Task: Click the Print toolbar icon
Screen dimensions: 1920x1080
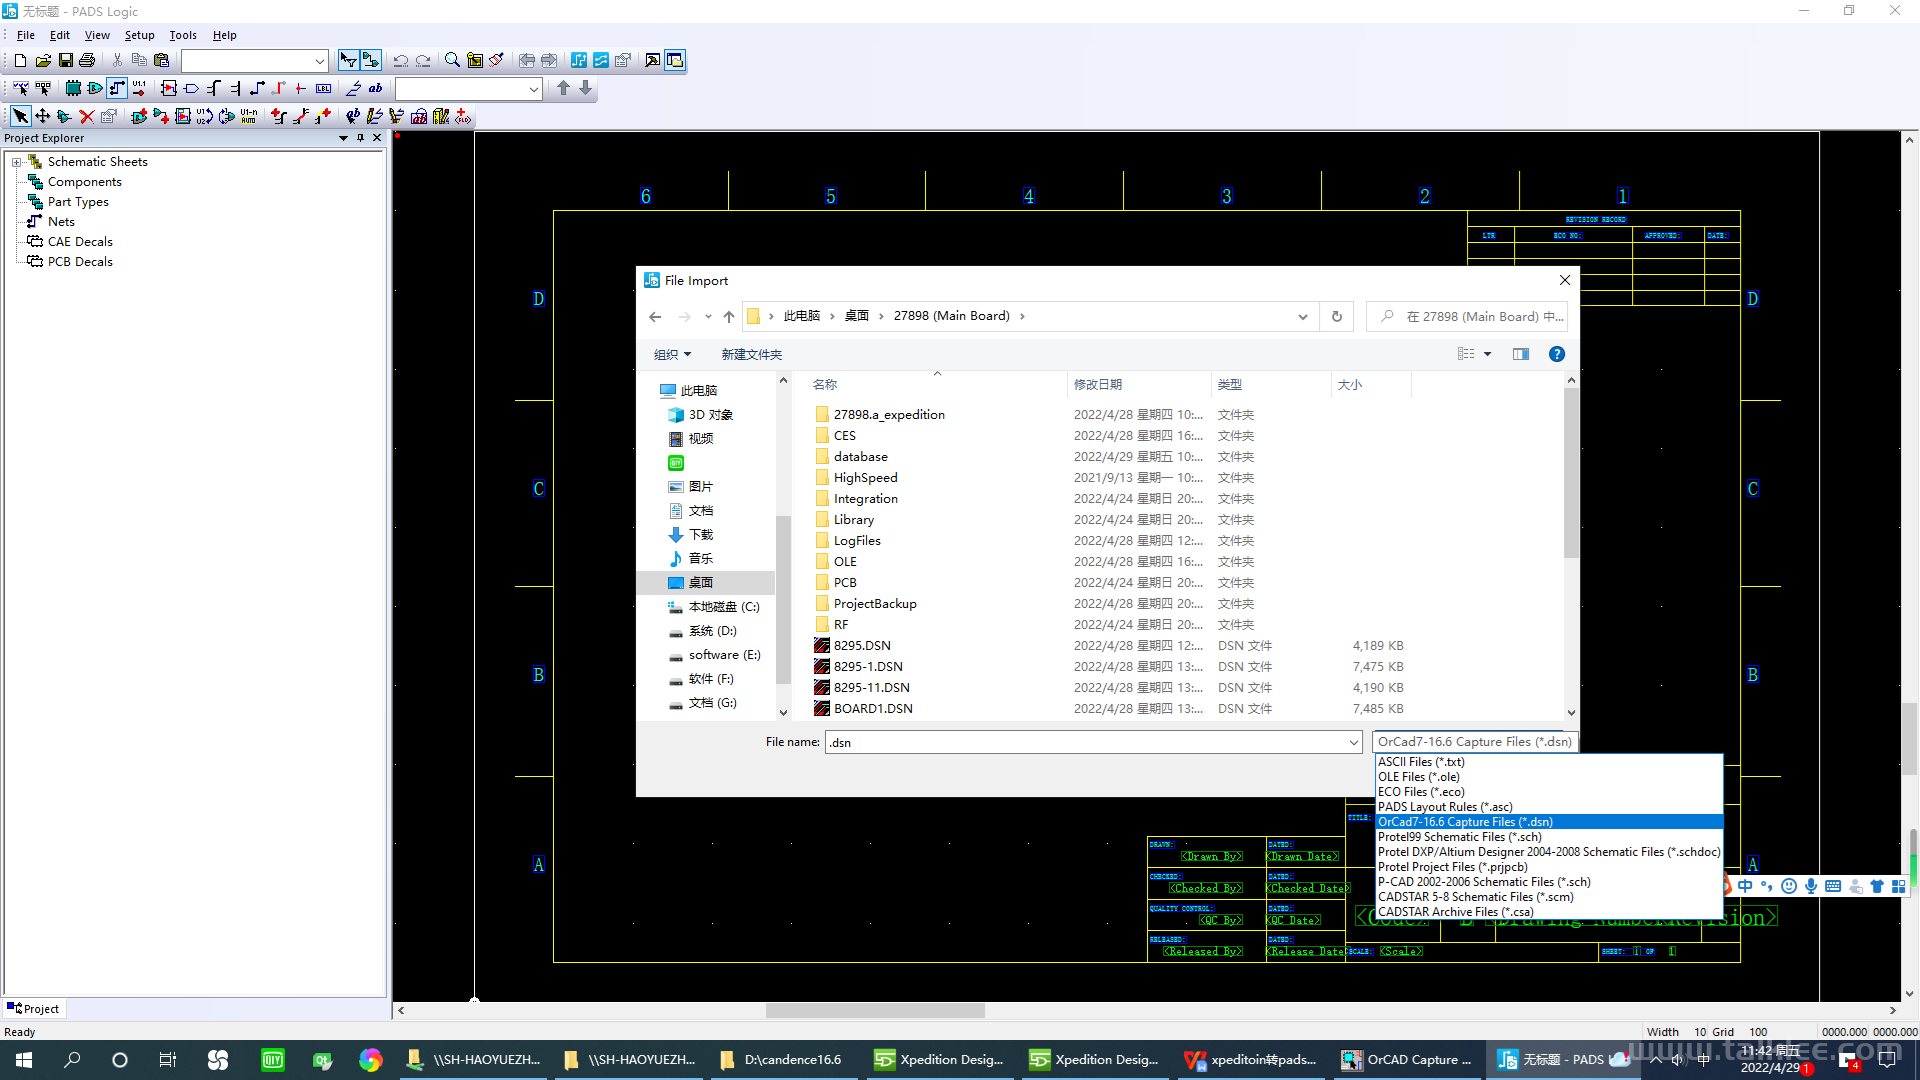Action: (87, 60)
